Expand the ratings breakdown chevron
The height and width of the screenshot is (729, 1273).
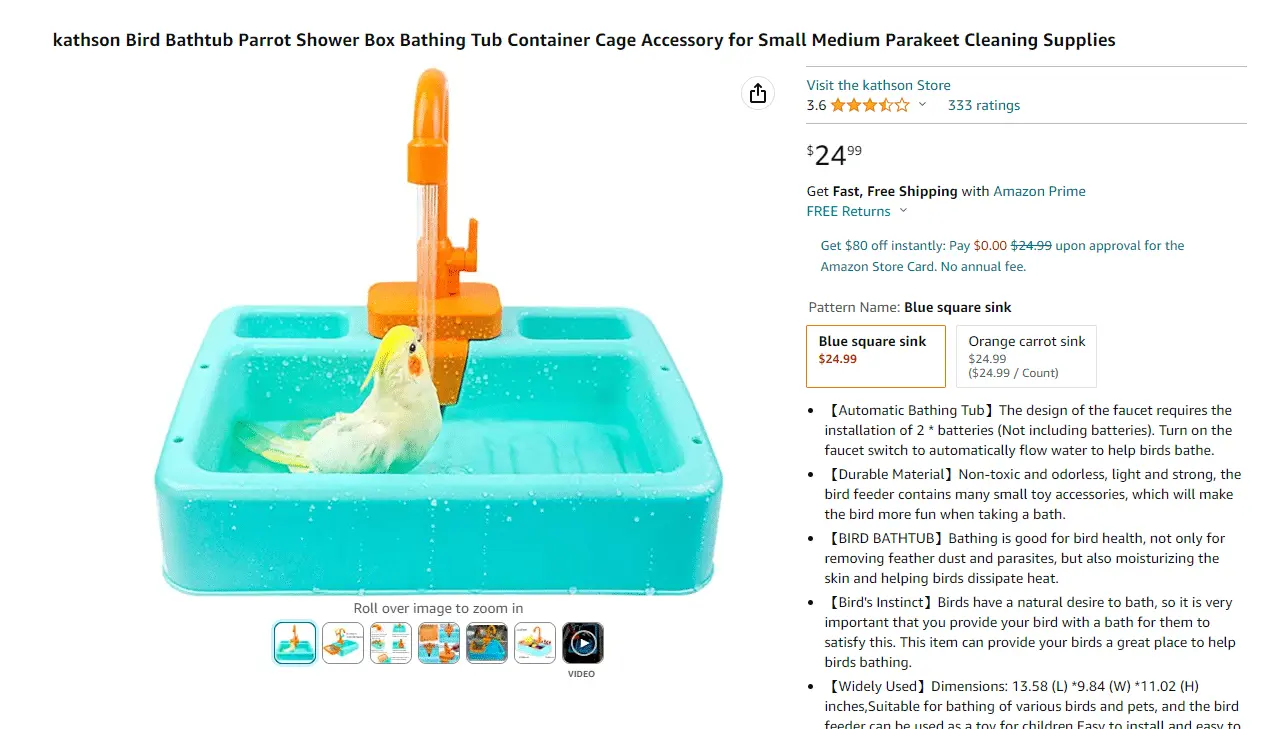(922, 105)
